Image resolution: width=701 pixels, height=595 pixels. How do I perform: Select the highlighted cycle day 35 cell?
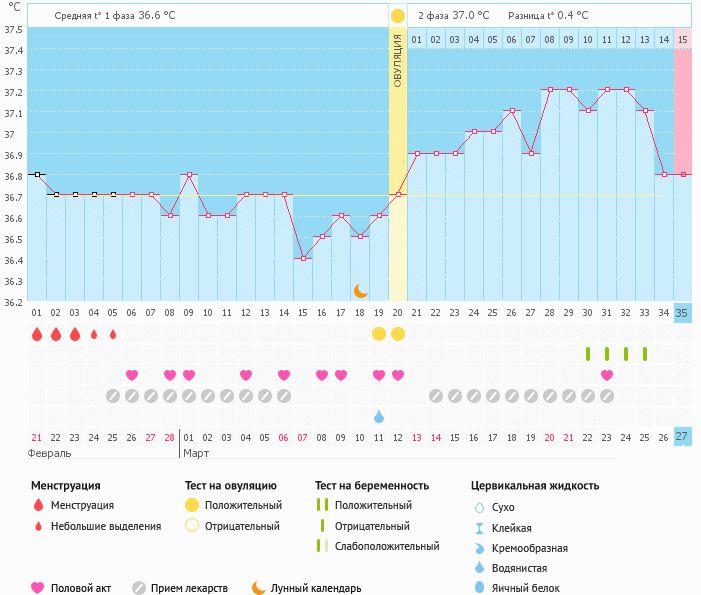[683, 313]
